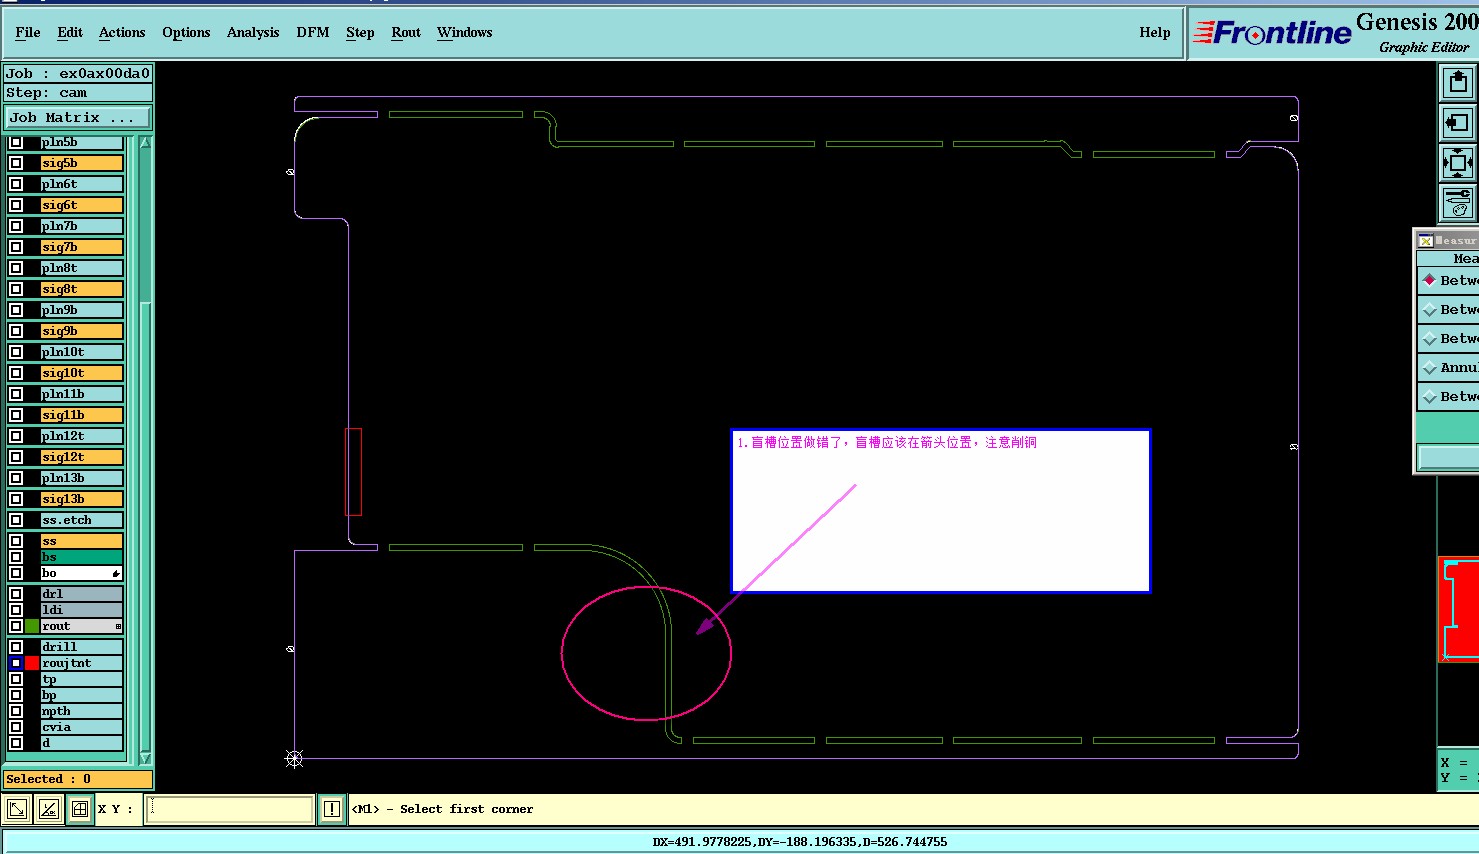
Task: Toggle display of layer drl
Action: click(16, 594)
